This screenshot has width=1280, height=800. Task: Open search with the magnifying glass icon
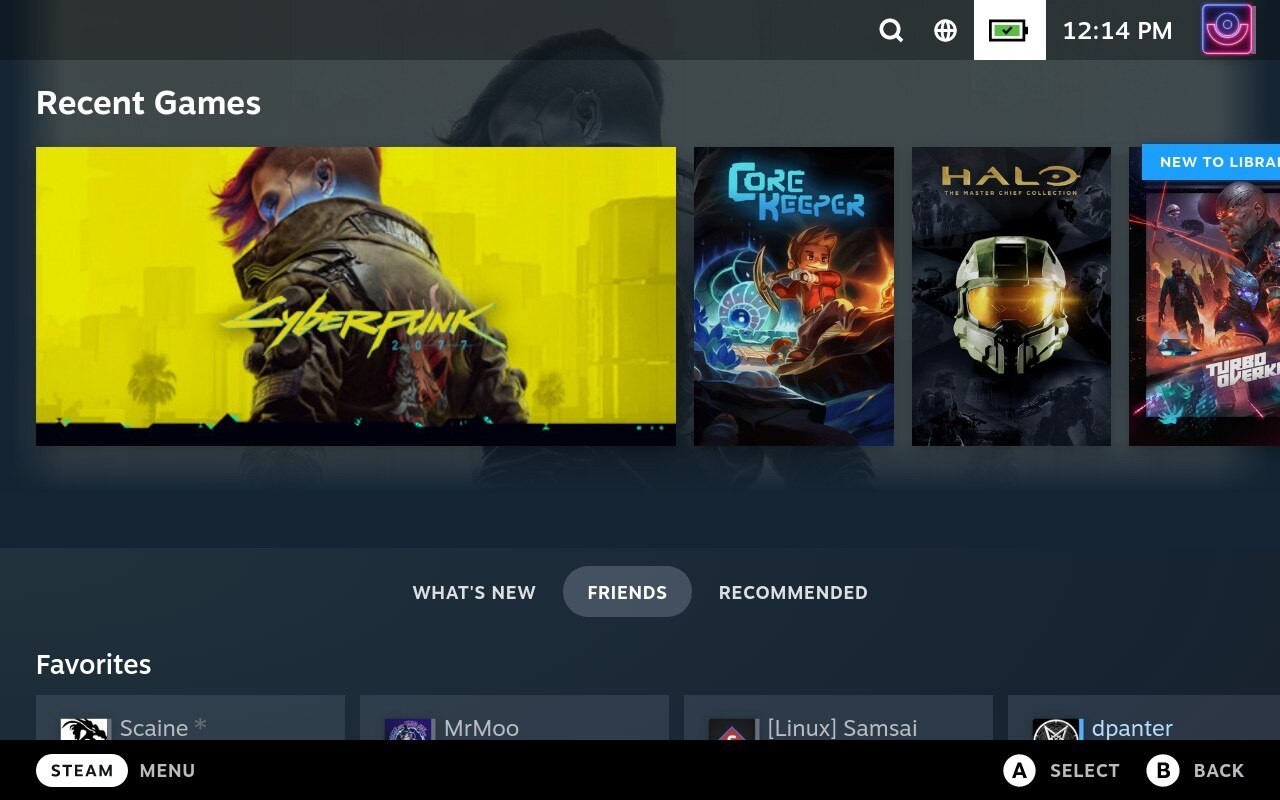coord(891,31)
